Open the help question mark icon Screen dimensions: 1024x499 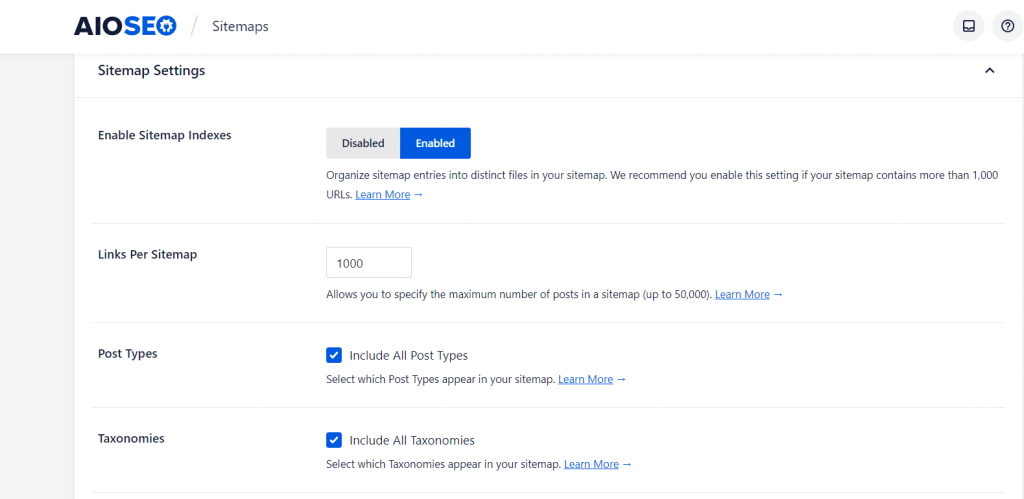tap(1007, 27)
